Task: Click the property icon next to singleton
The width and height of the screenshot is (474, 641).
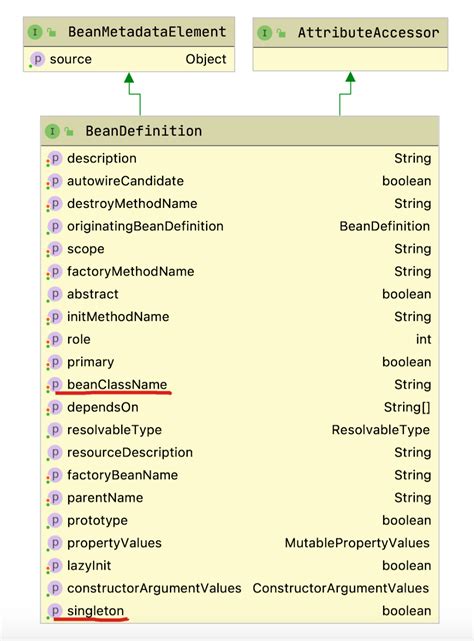Action: pos(54,610)
